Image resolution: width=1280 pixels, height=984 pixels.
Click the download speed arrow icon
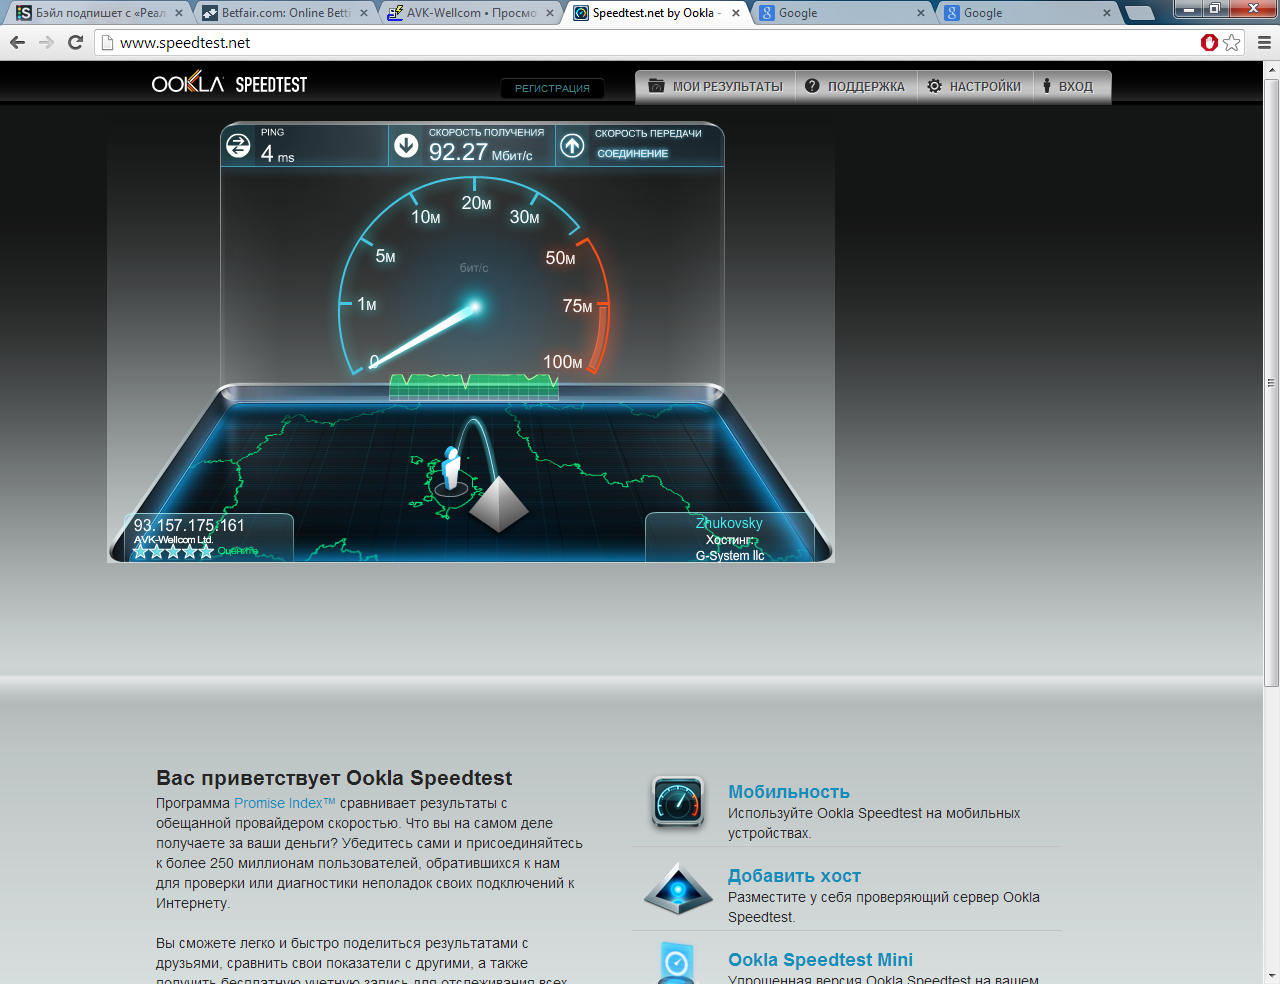coord(406,145)
